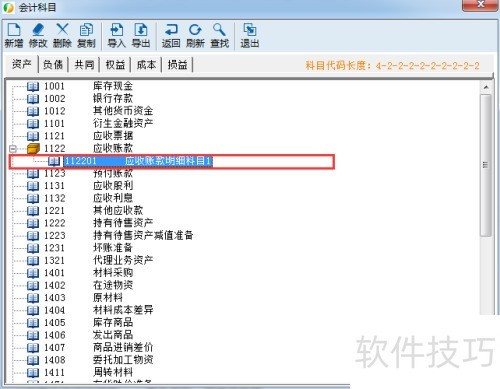Select account 银行存款
This screenshot has height=389, width=500.
pos(113,99)
